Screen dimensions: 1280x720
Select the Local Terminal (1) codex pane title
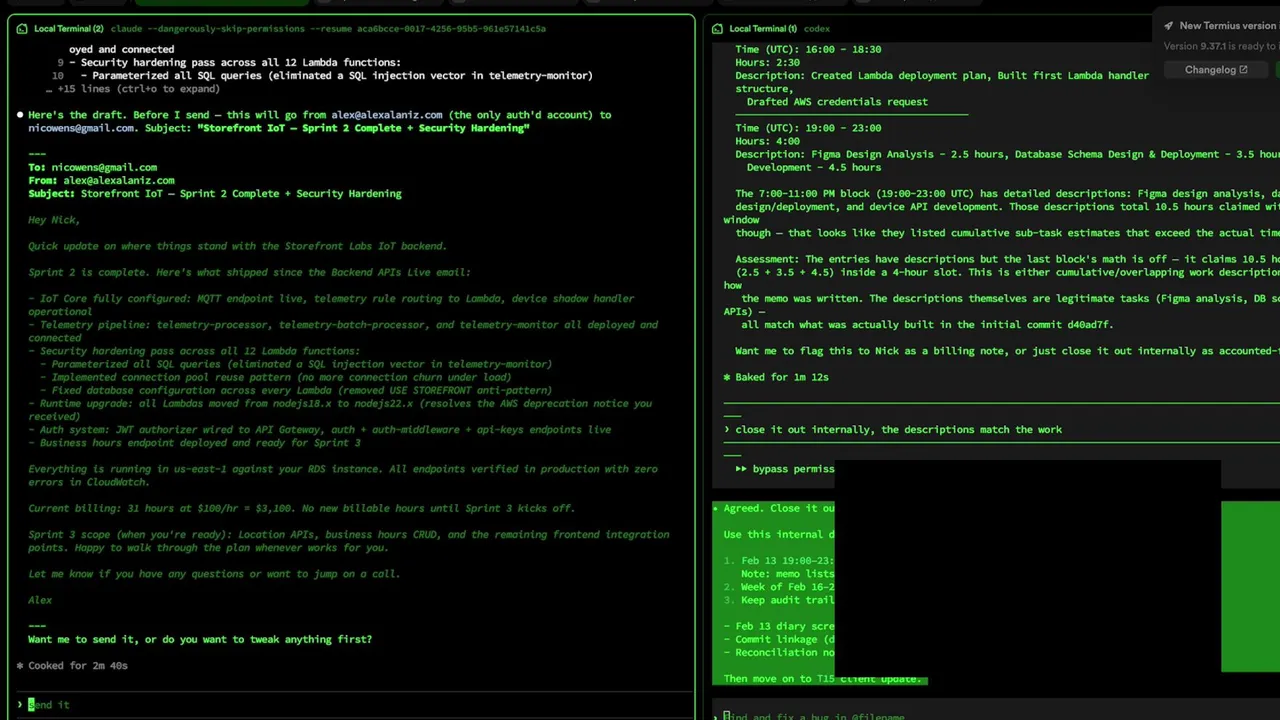(x=780, y=29)
